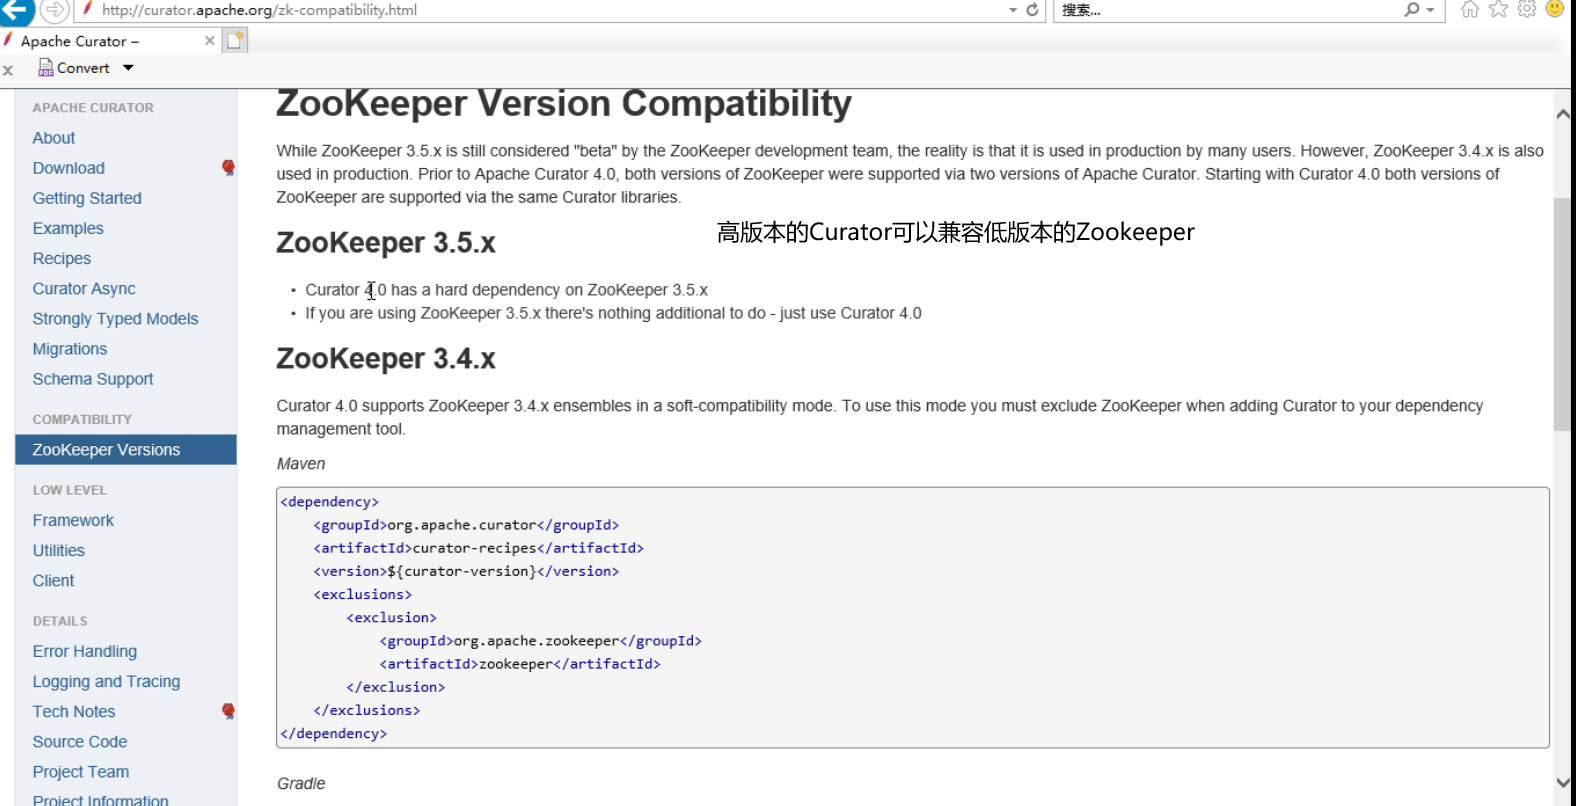Click the search magnifier icon
Image resolution: width=1576 pixels, height=806 pixels.
click(1411, 10)
